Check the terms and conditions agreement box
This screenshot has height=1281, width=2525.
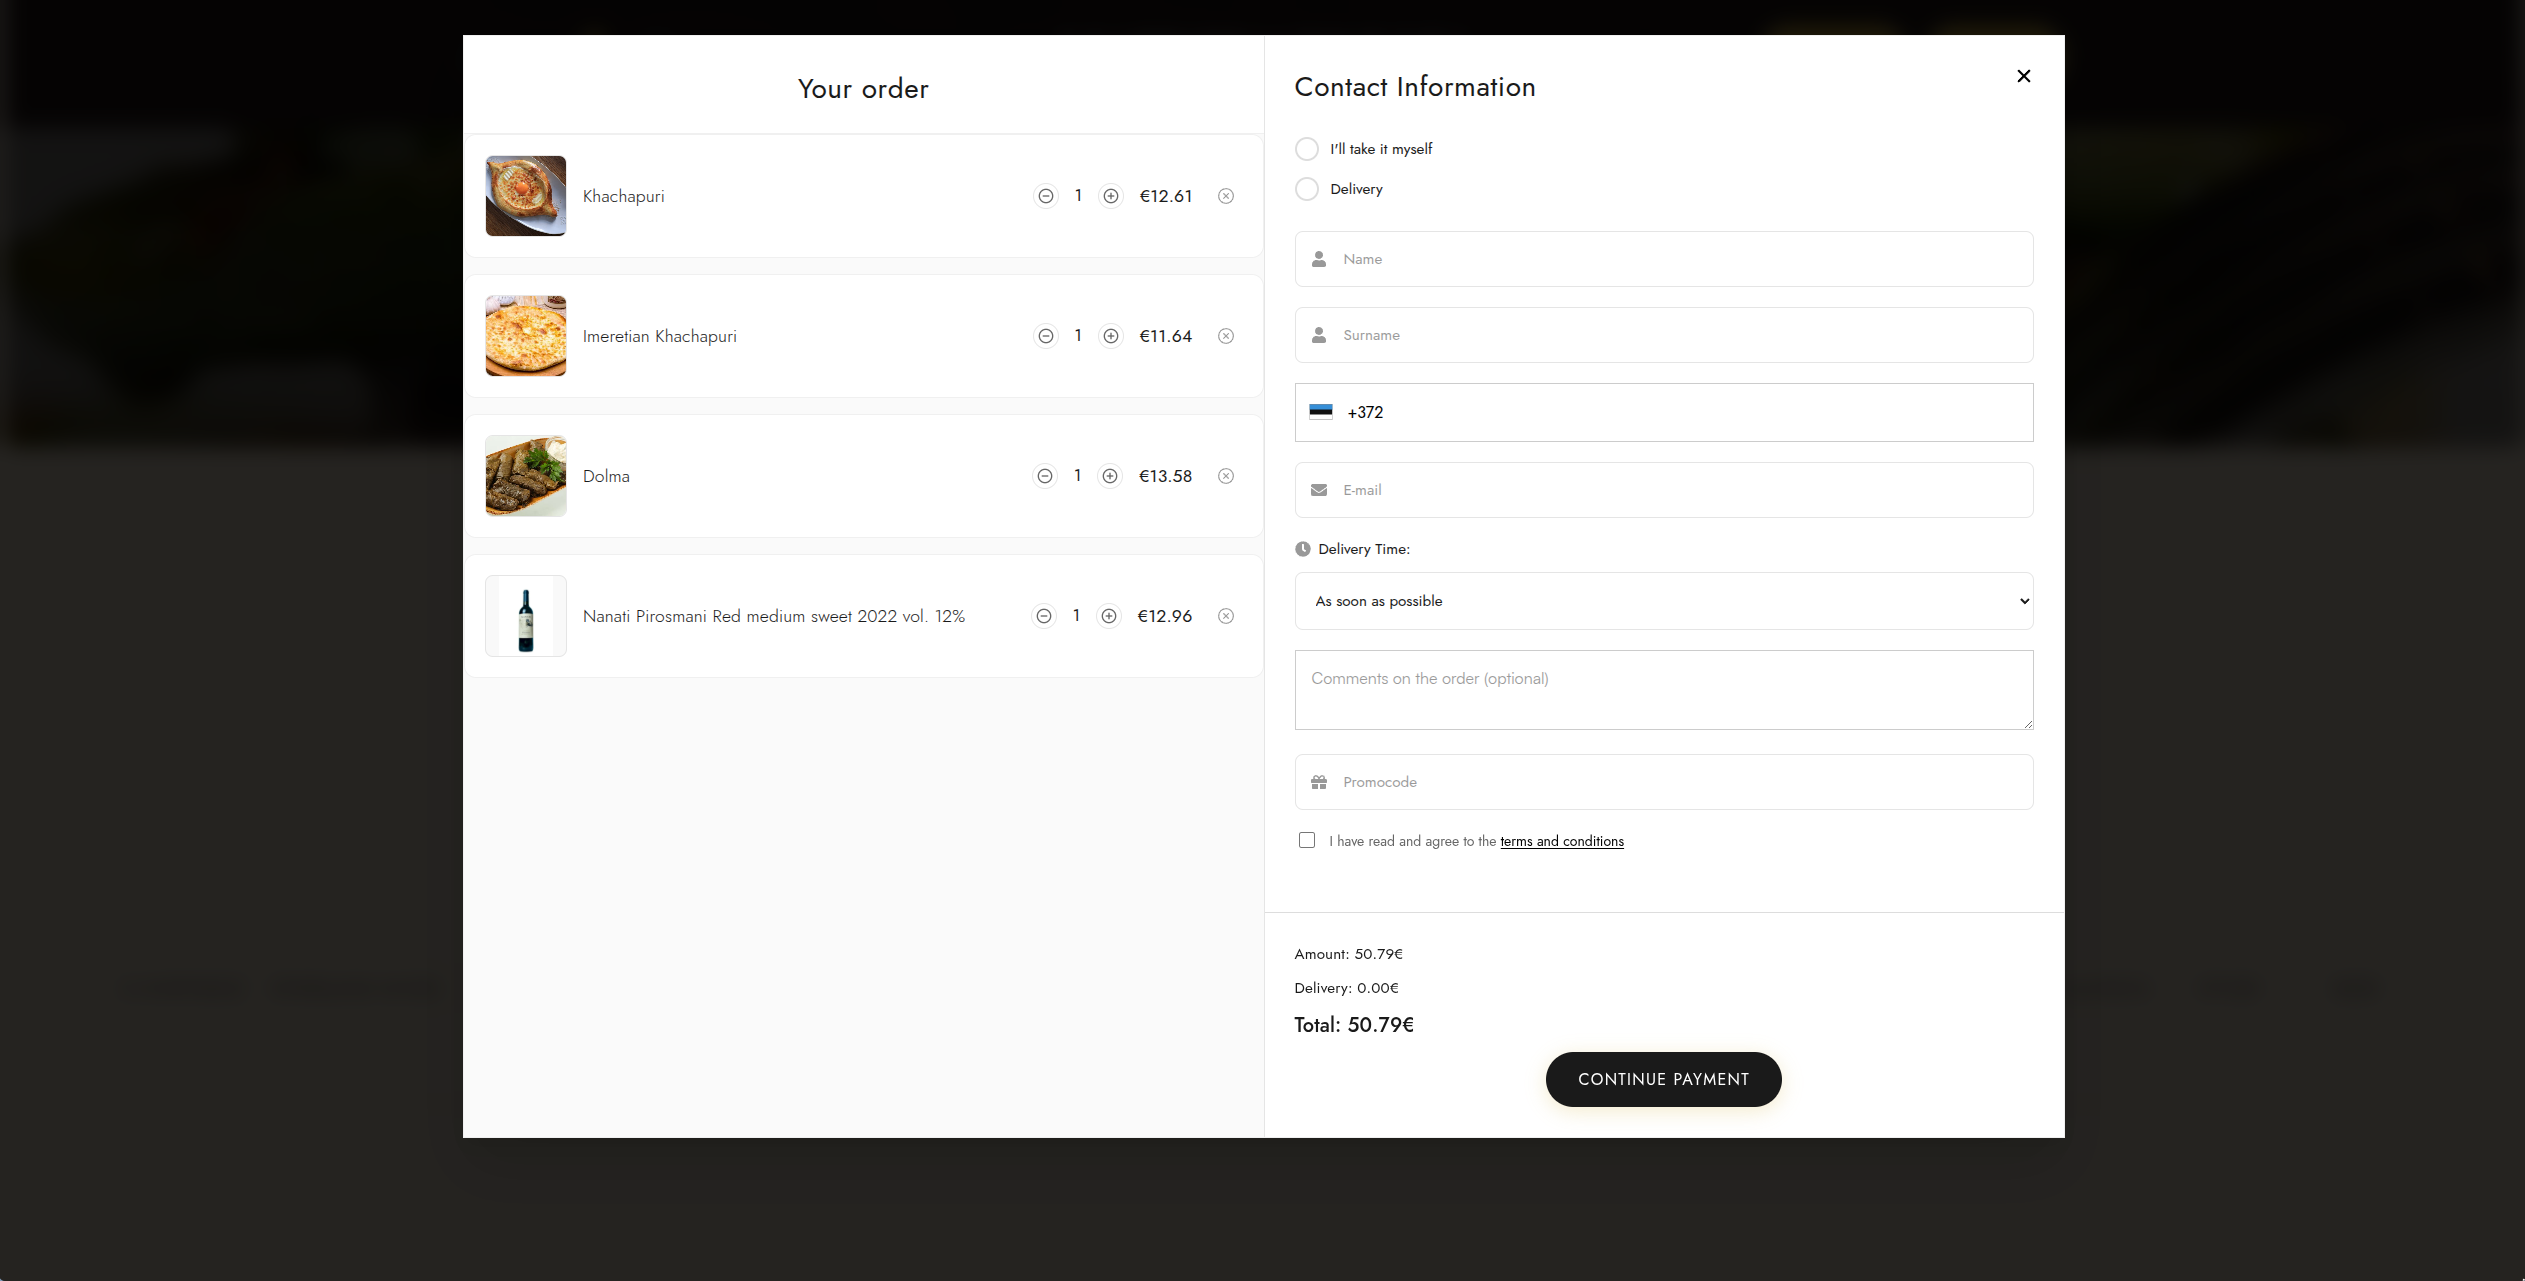tap(1306, 840)
